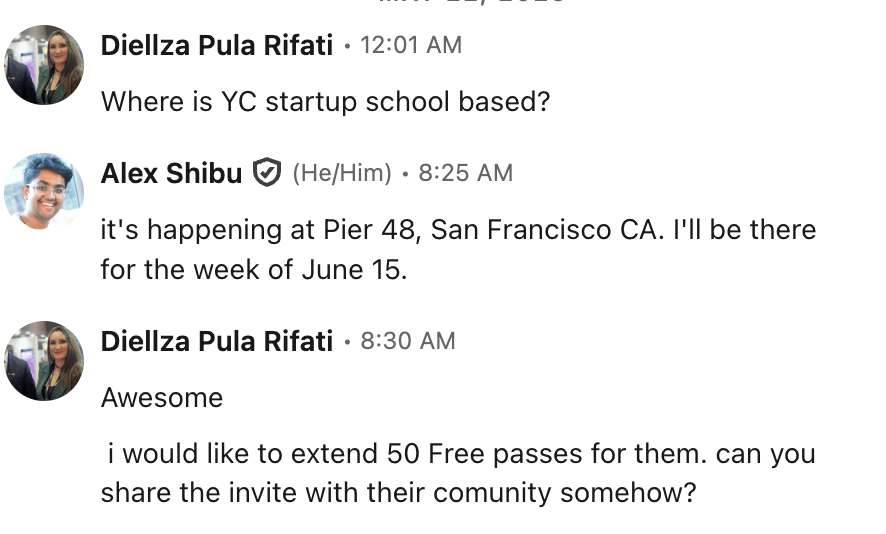The height and width of the screenshot is (534, 886).
Task: Open Diellza's avatar on the 12:01 AM message
Action: pyautogui.click(x=44, y=65)
